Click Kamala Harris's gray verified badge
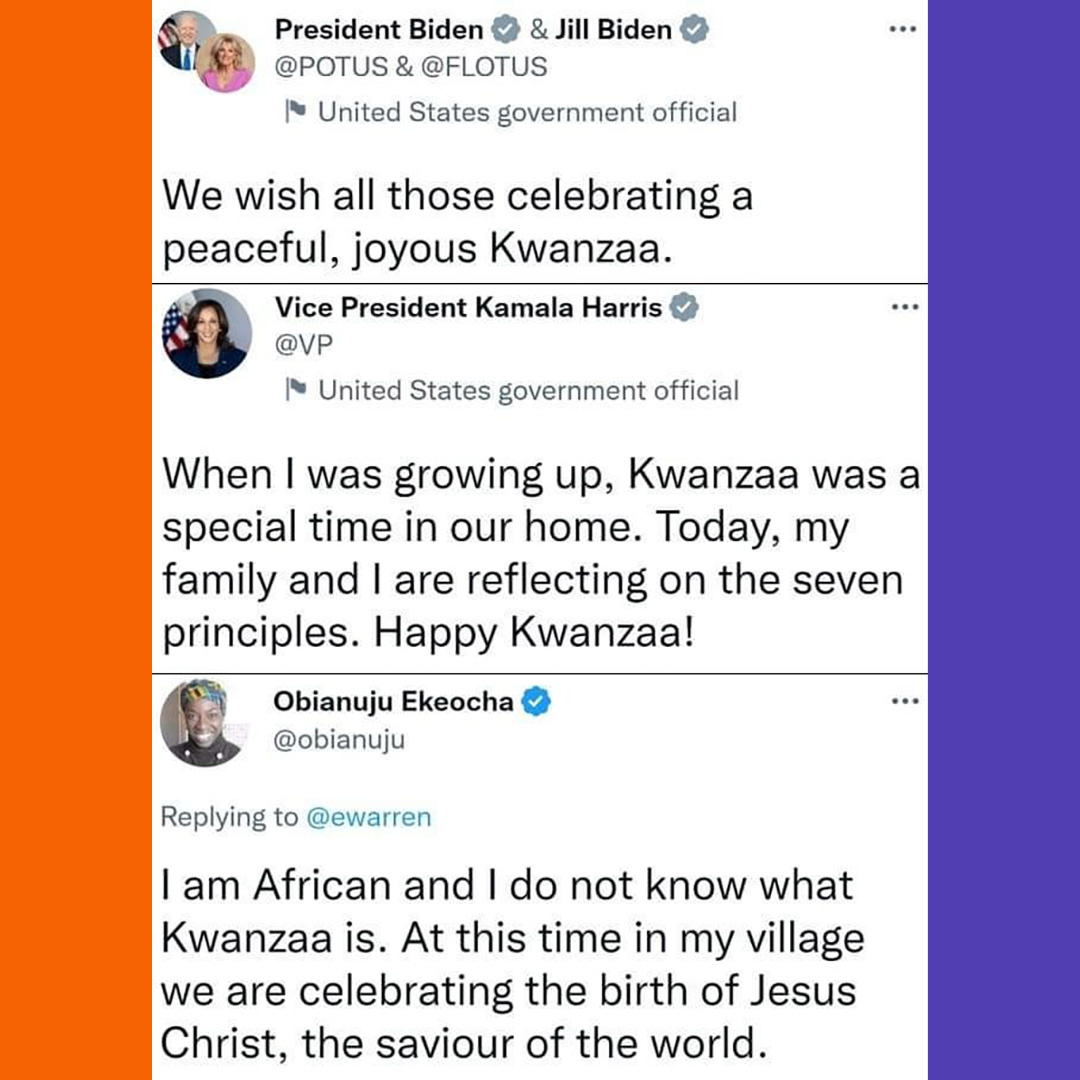 684,307
